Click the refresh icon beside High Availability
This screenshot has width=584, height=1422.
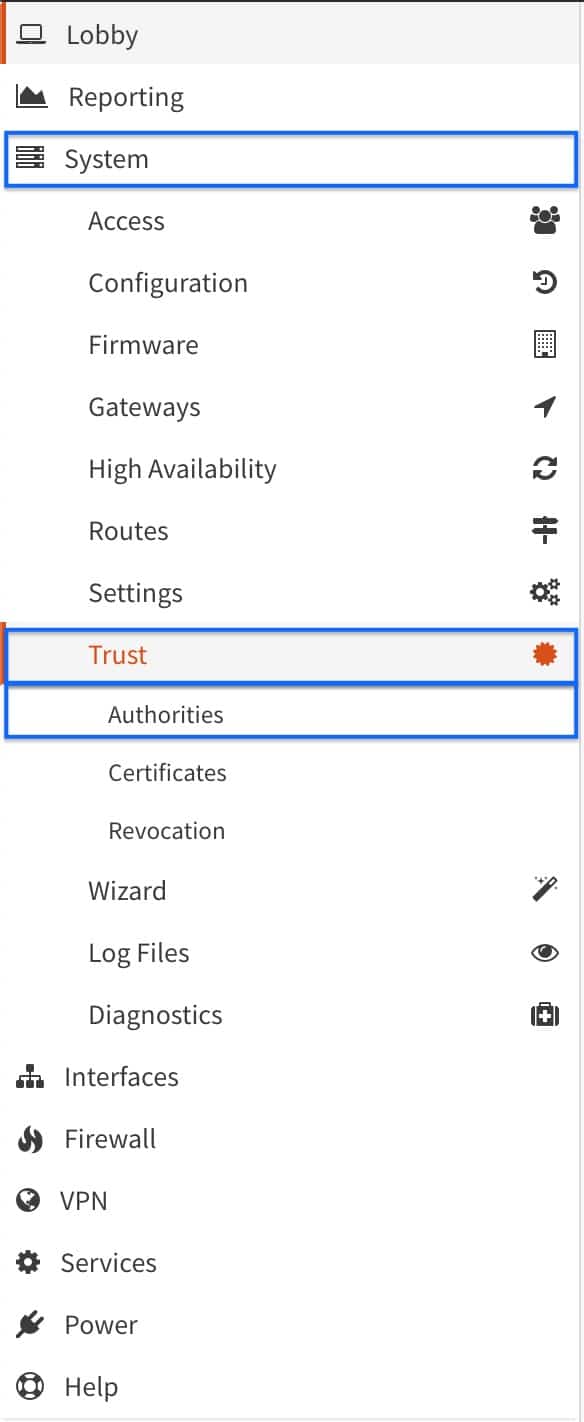544,469
